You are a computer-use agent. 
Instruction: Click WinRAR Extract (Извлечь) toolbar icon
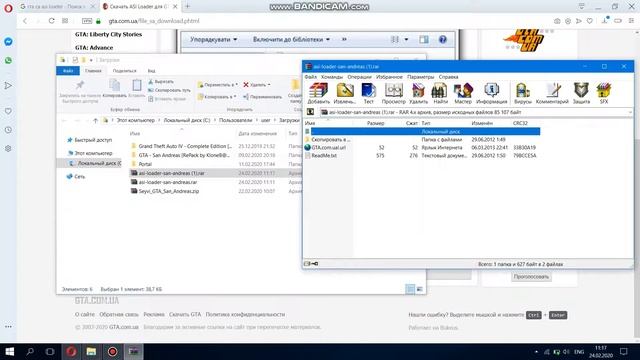(x=344, y=93)
